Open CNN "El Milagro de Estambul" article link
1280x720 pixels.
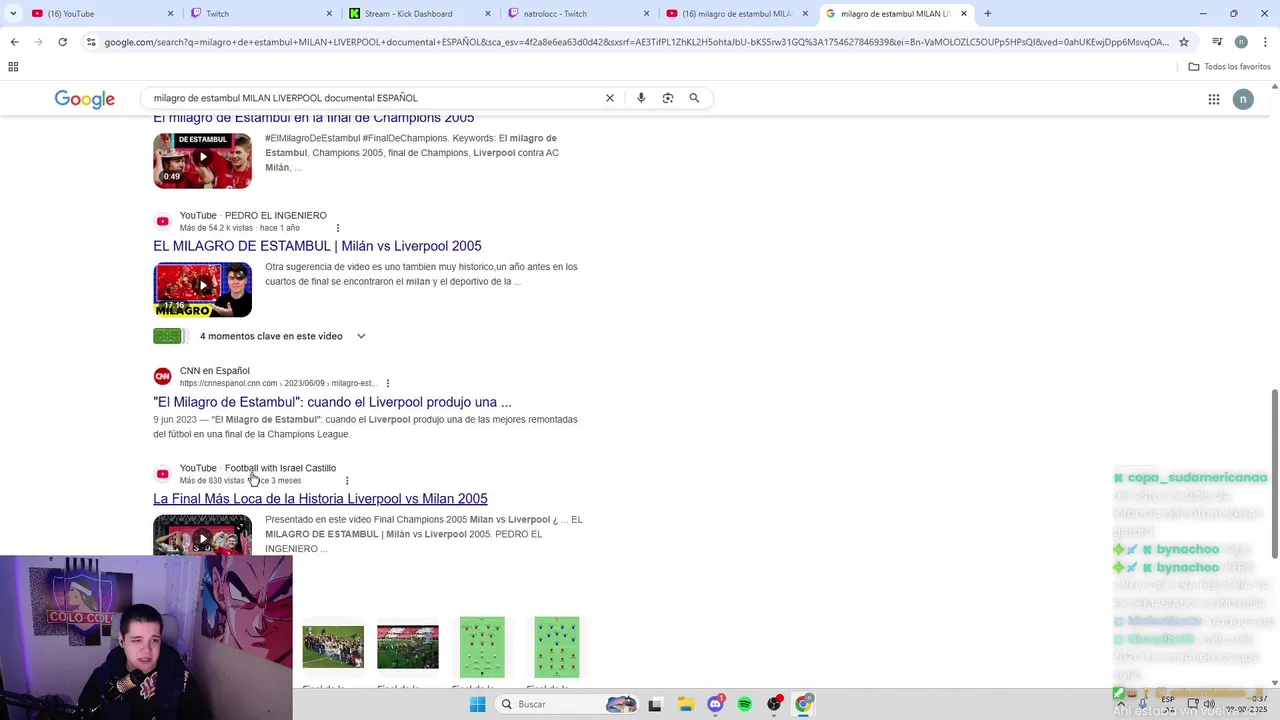coord(332,402)
